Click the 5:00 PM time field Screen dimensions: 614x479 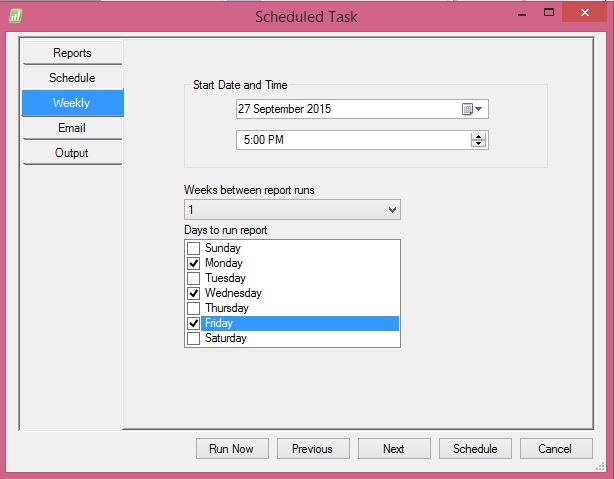click(350, 140)
